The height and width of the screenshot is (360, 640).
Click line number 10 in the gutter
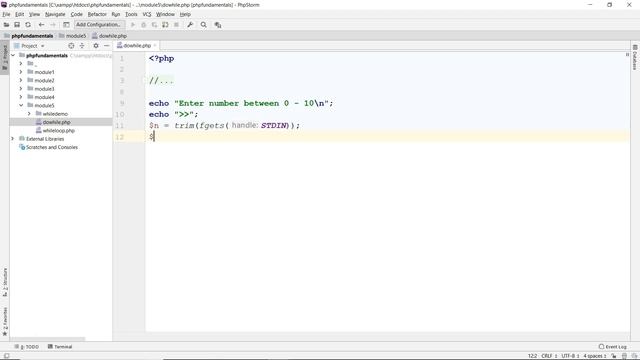[120, 114]
